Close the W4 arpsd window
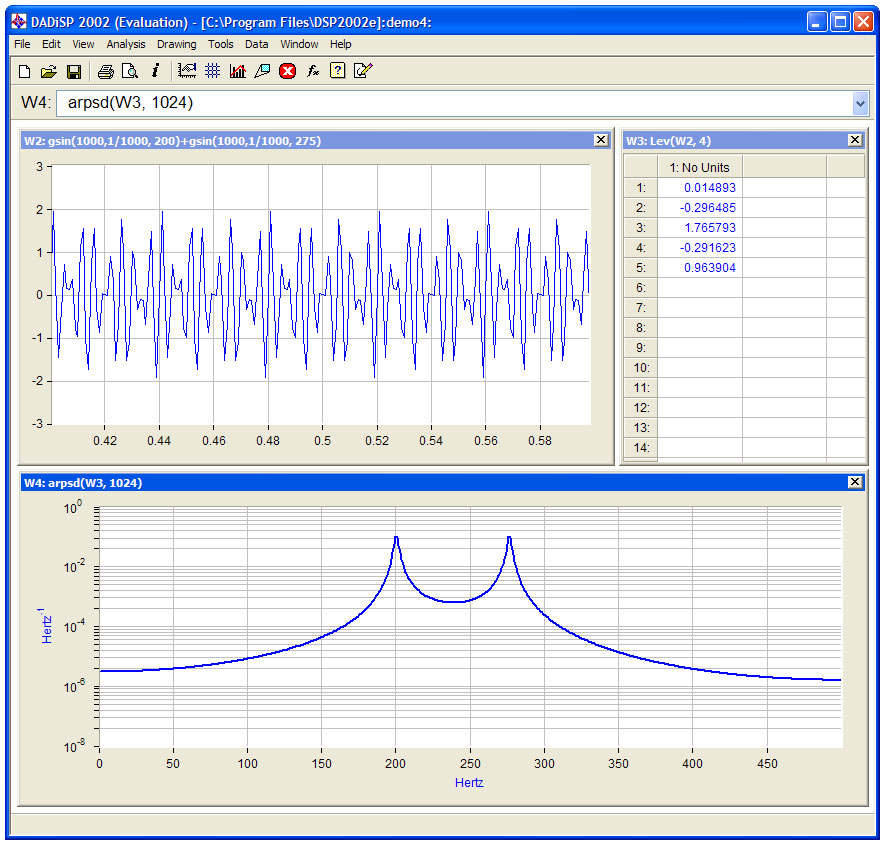This screenshot has height=845, width=885. click(855, 482)
